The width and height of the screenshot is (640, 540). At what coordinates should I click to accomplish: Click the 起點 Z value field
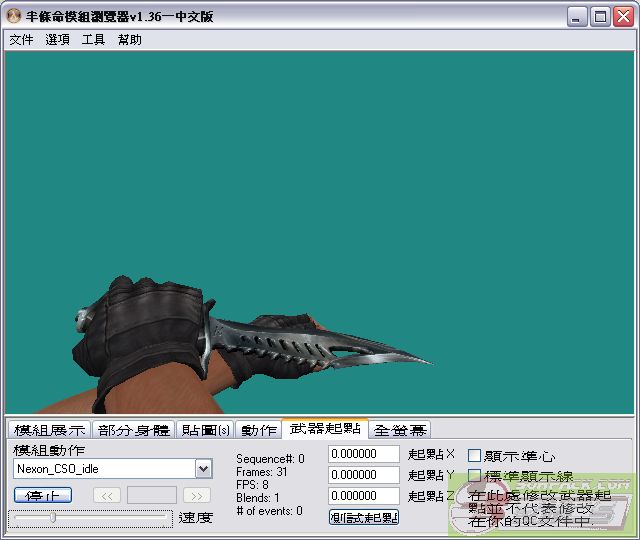click(364, 496)
